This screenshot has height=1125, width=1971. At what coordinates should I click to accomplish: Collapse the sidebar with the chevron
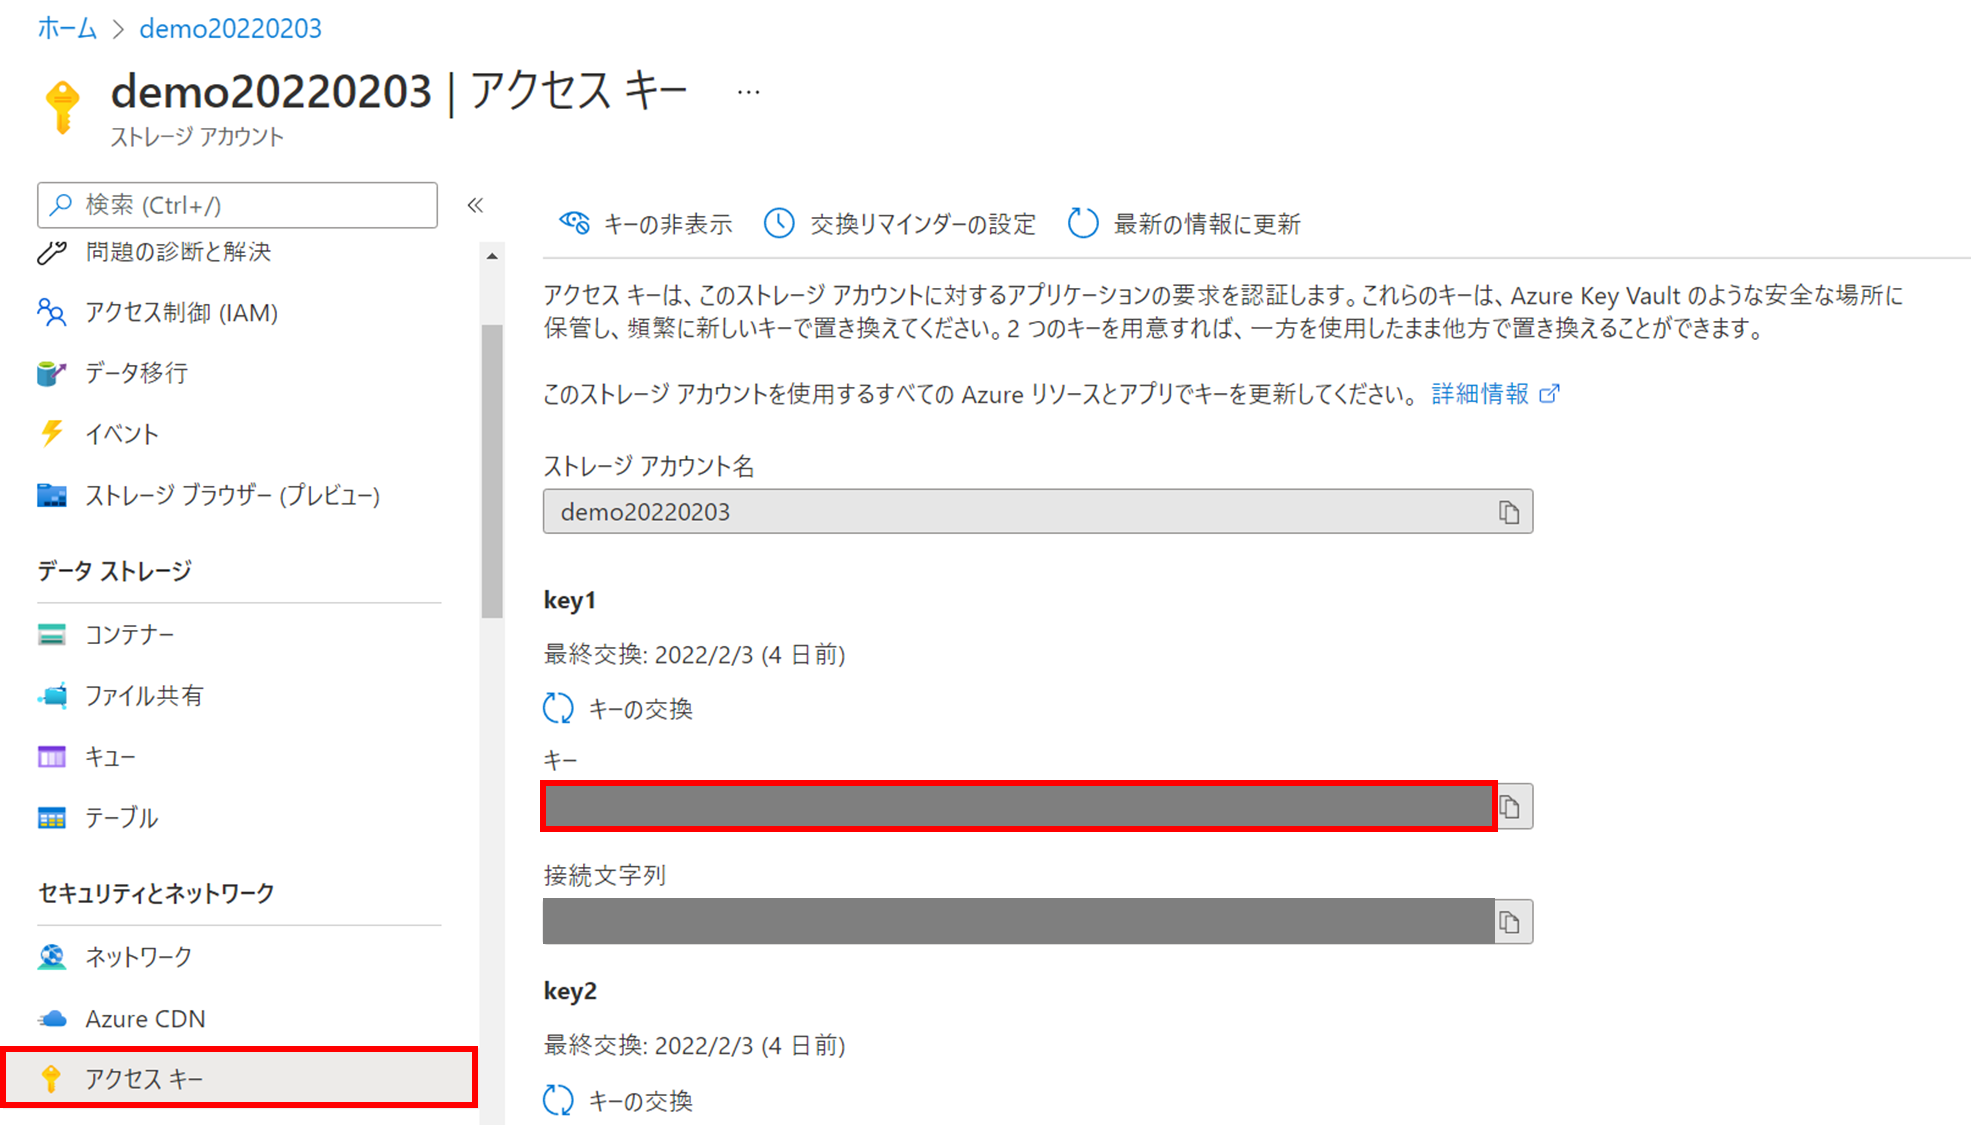pos(477,204)
